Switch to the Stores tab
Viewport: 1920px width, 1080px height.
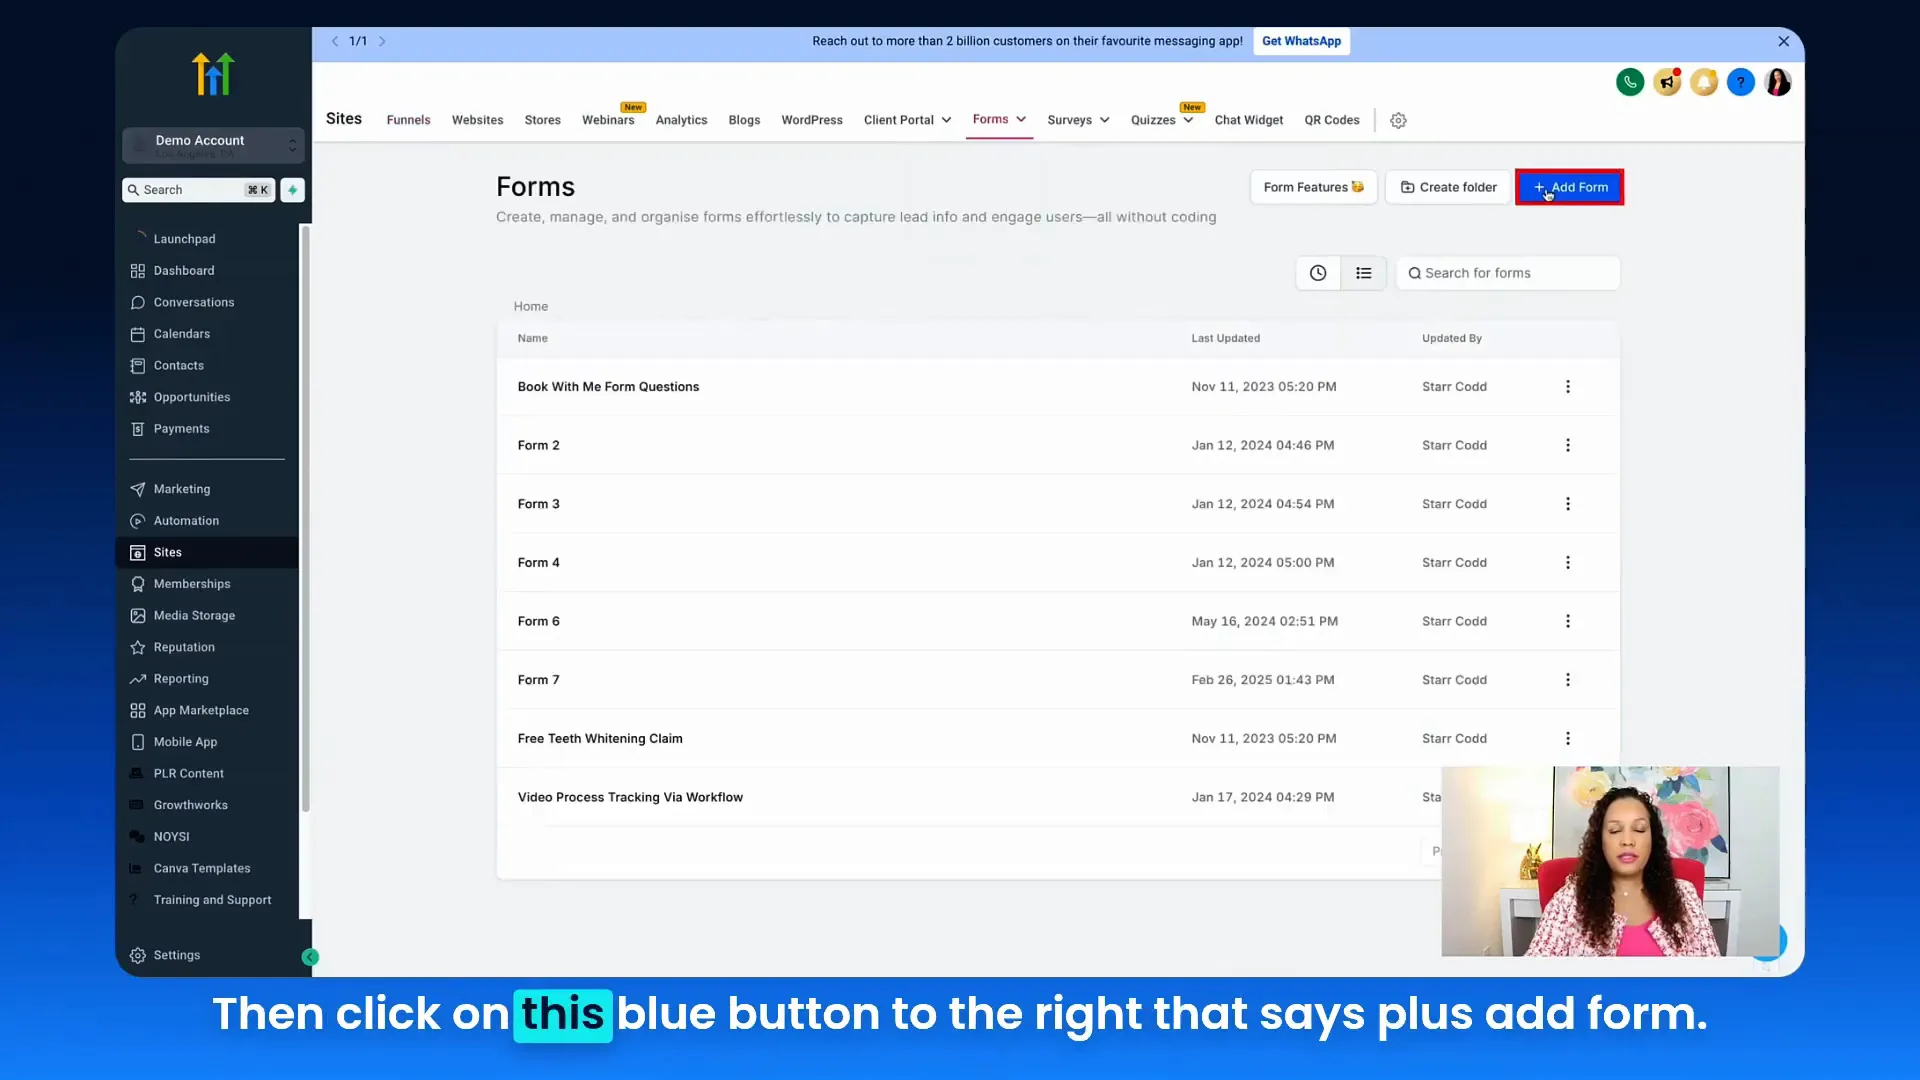pyautogui.click(x=542, y=120)
